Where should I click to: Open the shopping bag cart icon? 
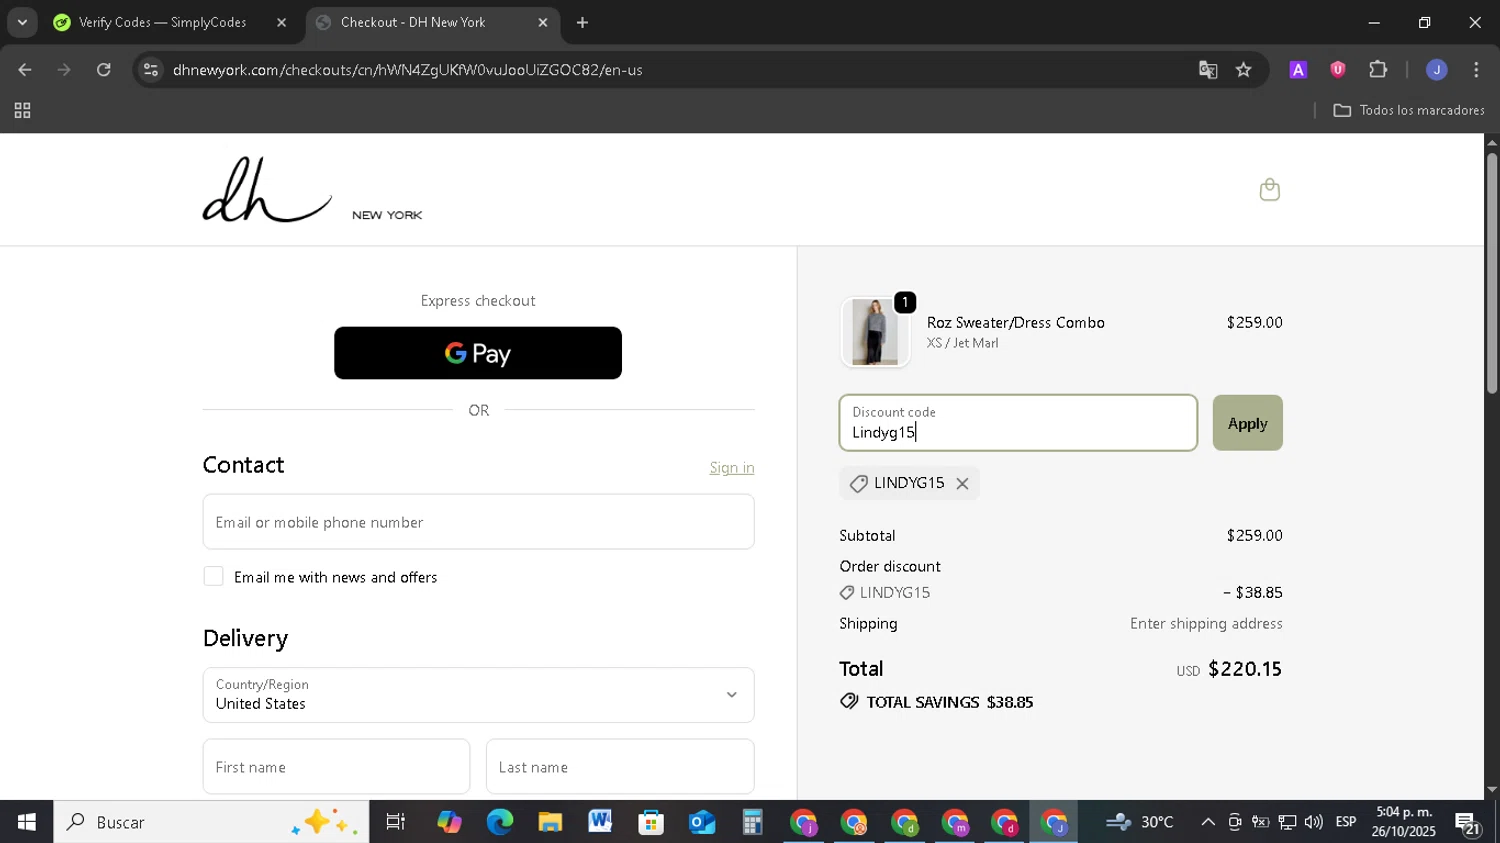pyautogui.click(x=1269, y=190)
